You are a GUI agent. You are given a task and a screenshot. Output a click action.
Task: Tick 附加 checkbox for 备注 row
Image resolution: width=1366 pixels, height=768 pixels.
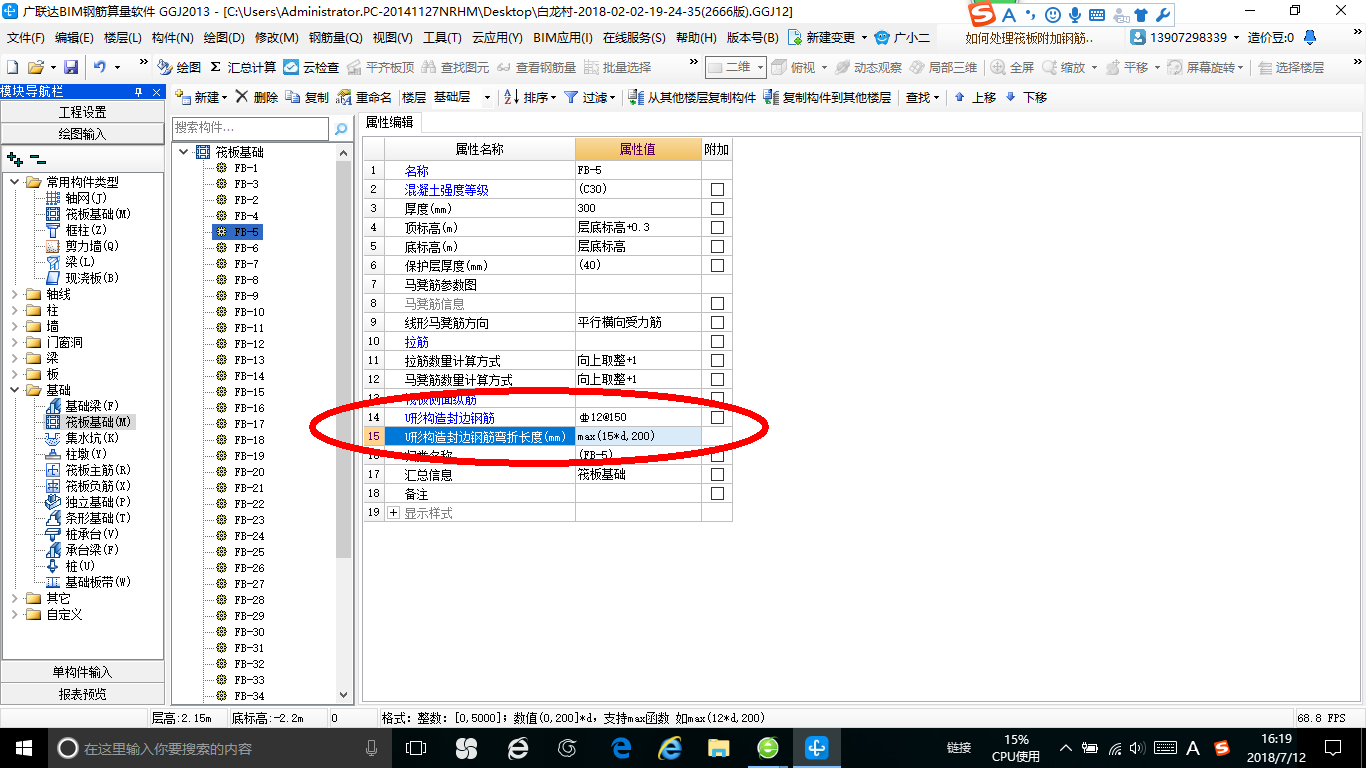click(x=717, y=493)
